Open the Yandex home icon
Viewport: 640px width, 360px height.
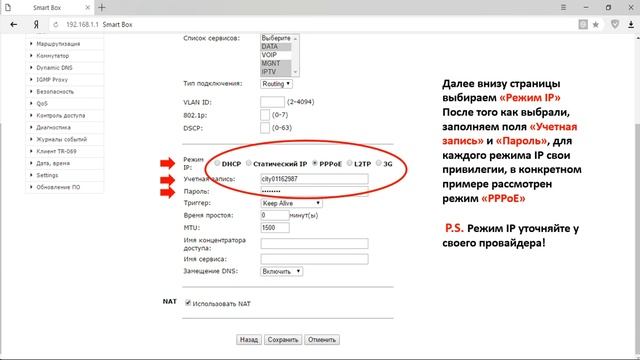pyautogui.click(x=36, y=24)
